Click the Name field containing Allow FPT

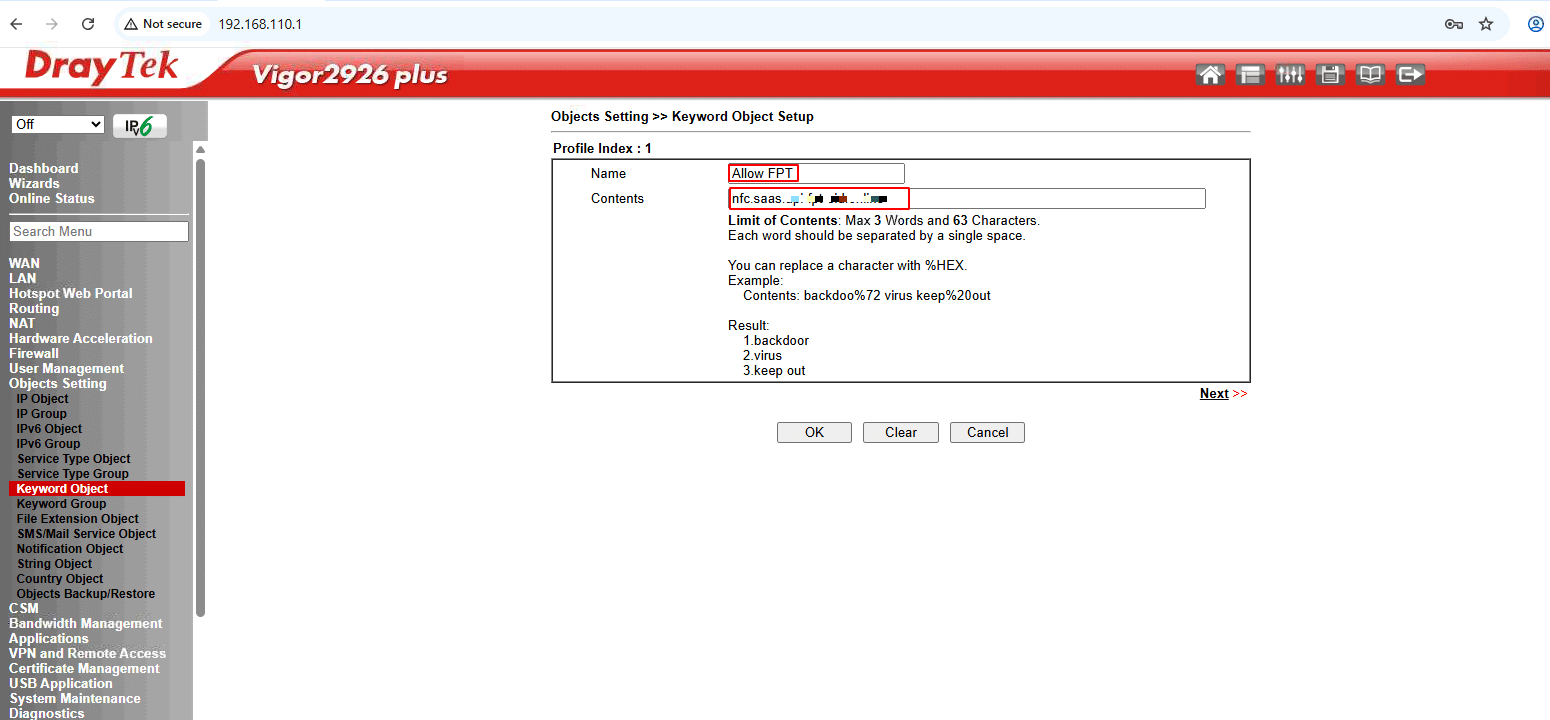(x=816, y=173)
